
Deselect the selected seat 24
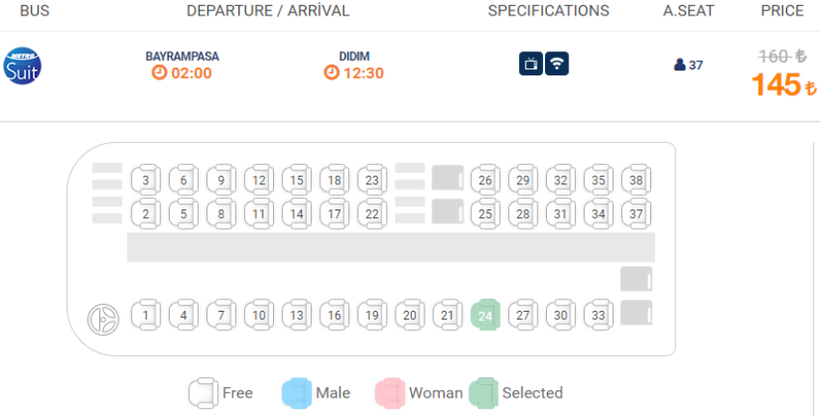pos(485,315)
